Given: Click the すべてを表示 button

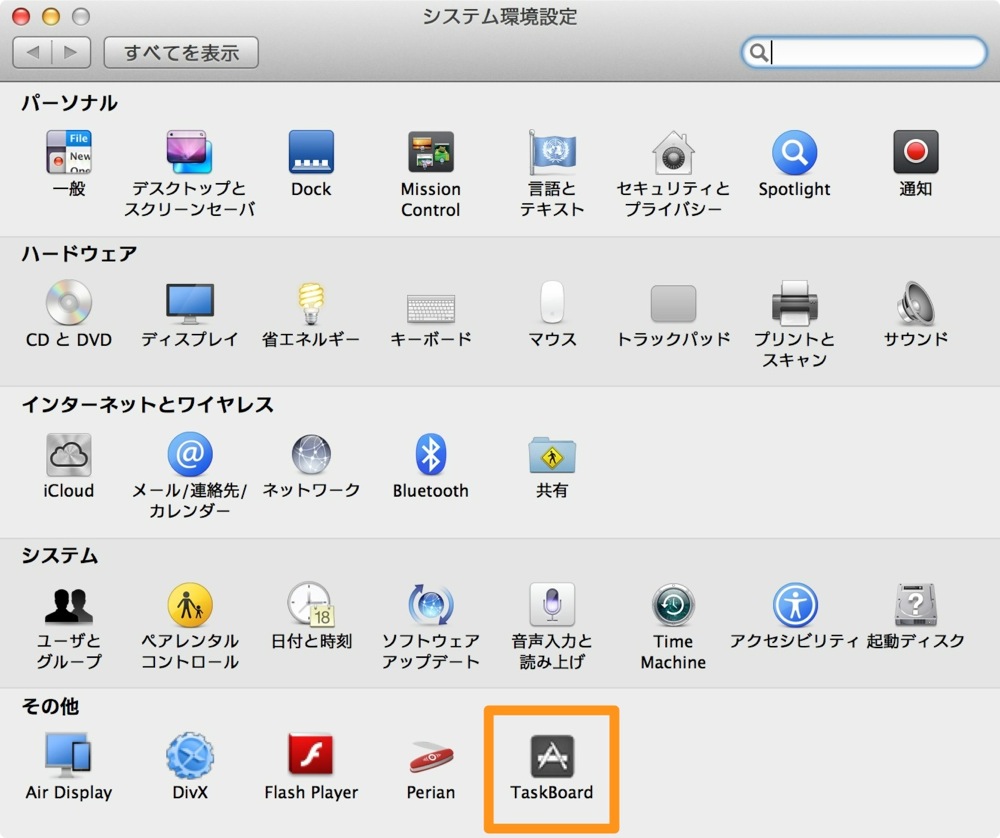Looking at the screenshot, I should 181,52.
